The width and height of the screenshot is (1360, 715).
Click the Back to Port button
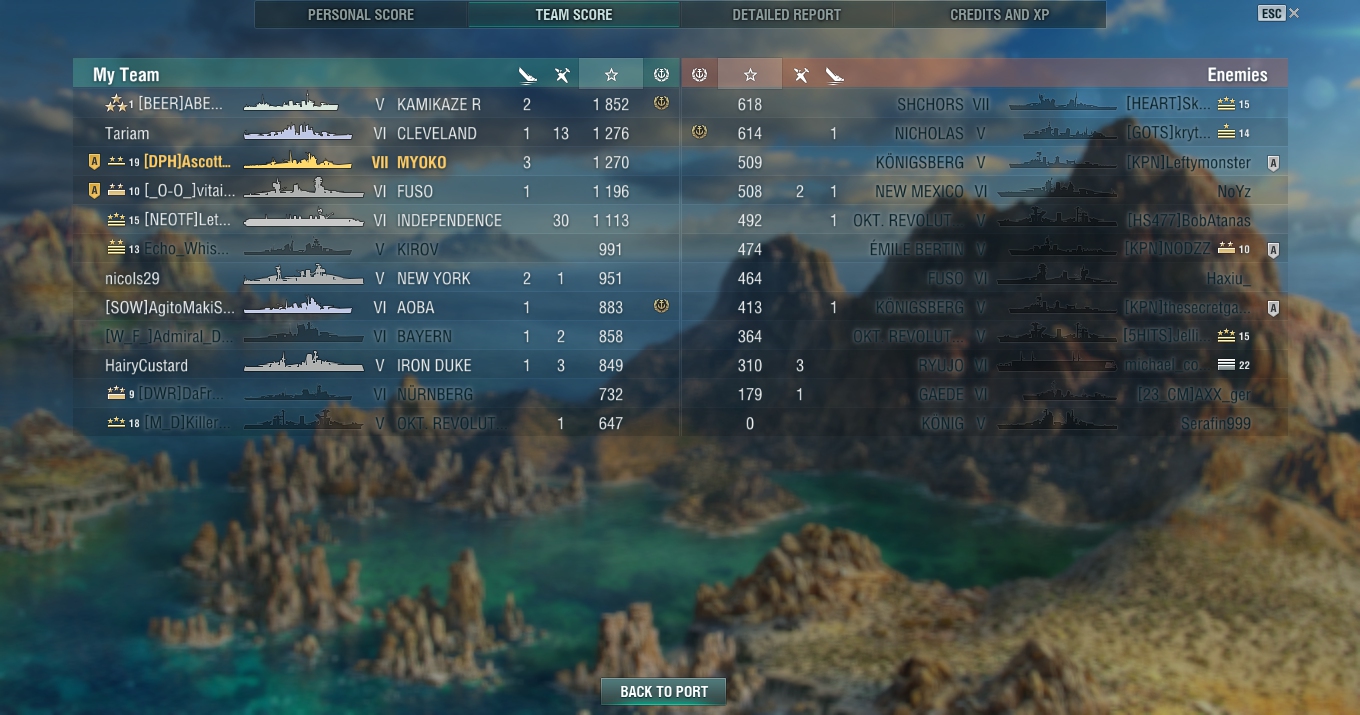(664, 691)
